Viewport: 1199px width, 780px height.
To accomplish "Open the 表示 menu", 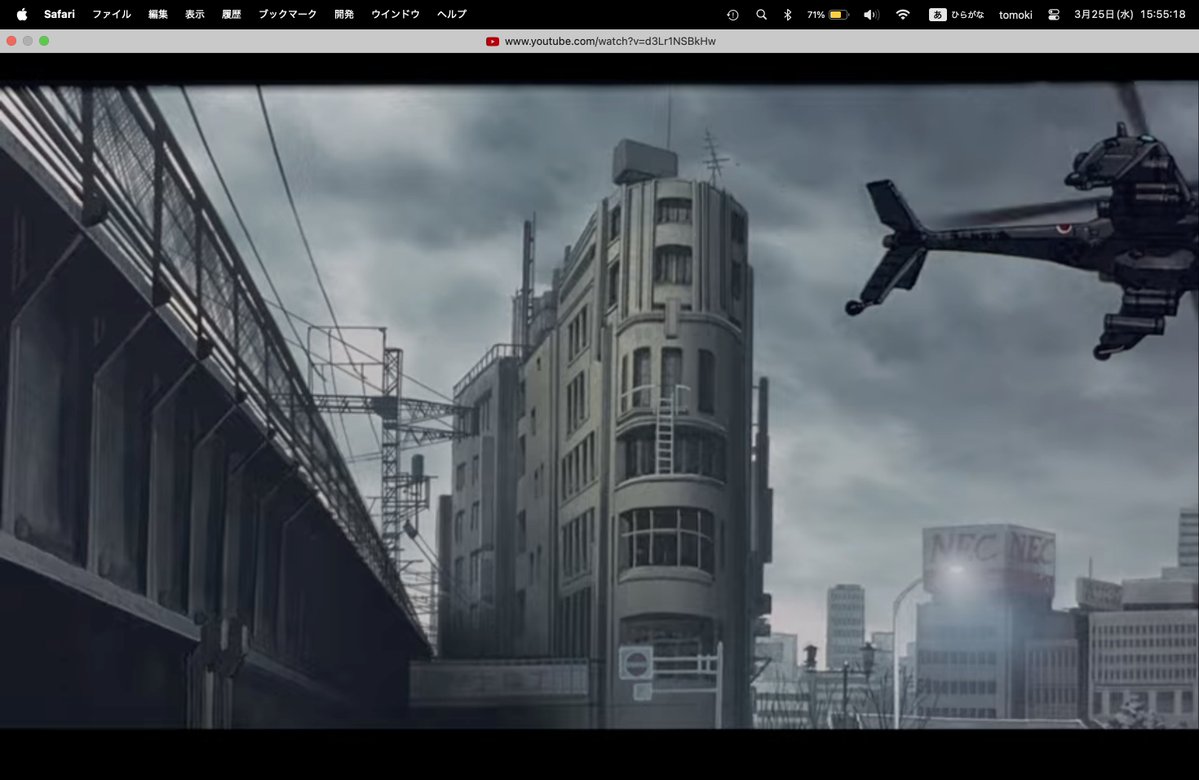I will point(195,14).
